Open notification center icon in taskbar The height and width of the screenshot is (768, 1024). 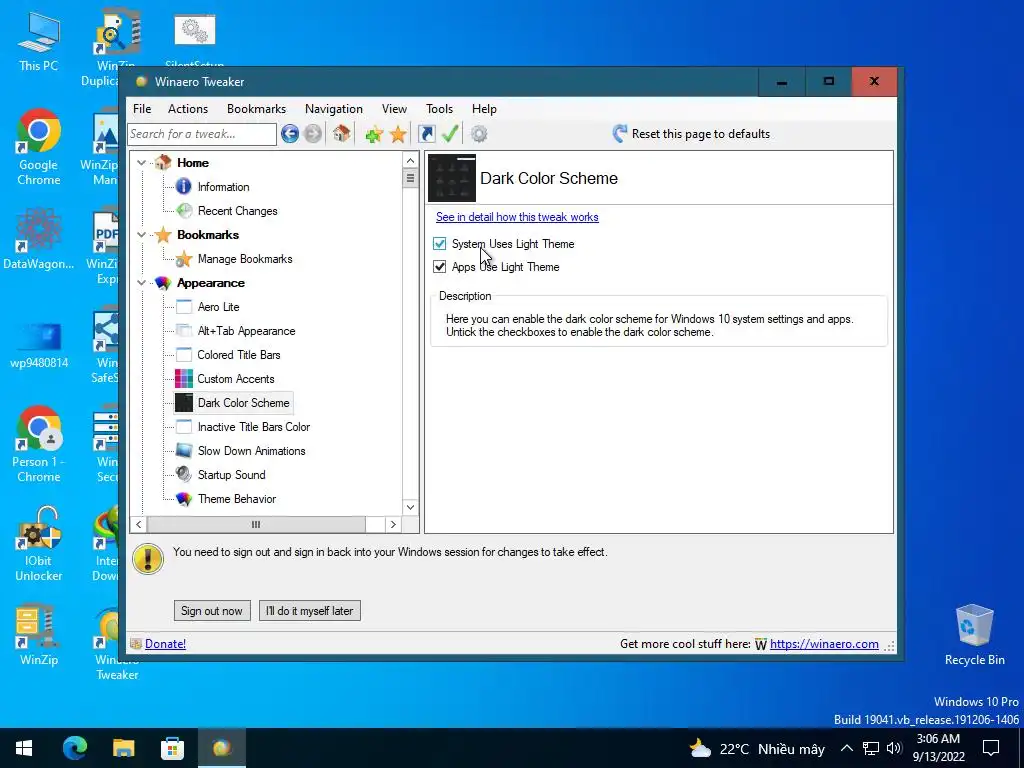coord(991,748)
